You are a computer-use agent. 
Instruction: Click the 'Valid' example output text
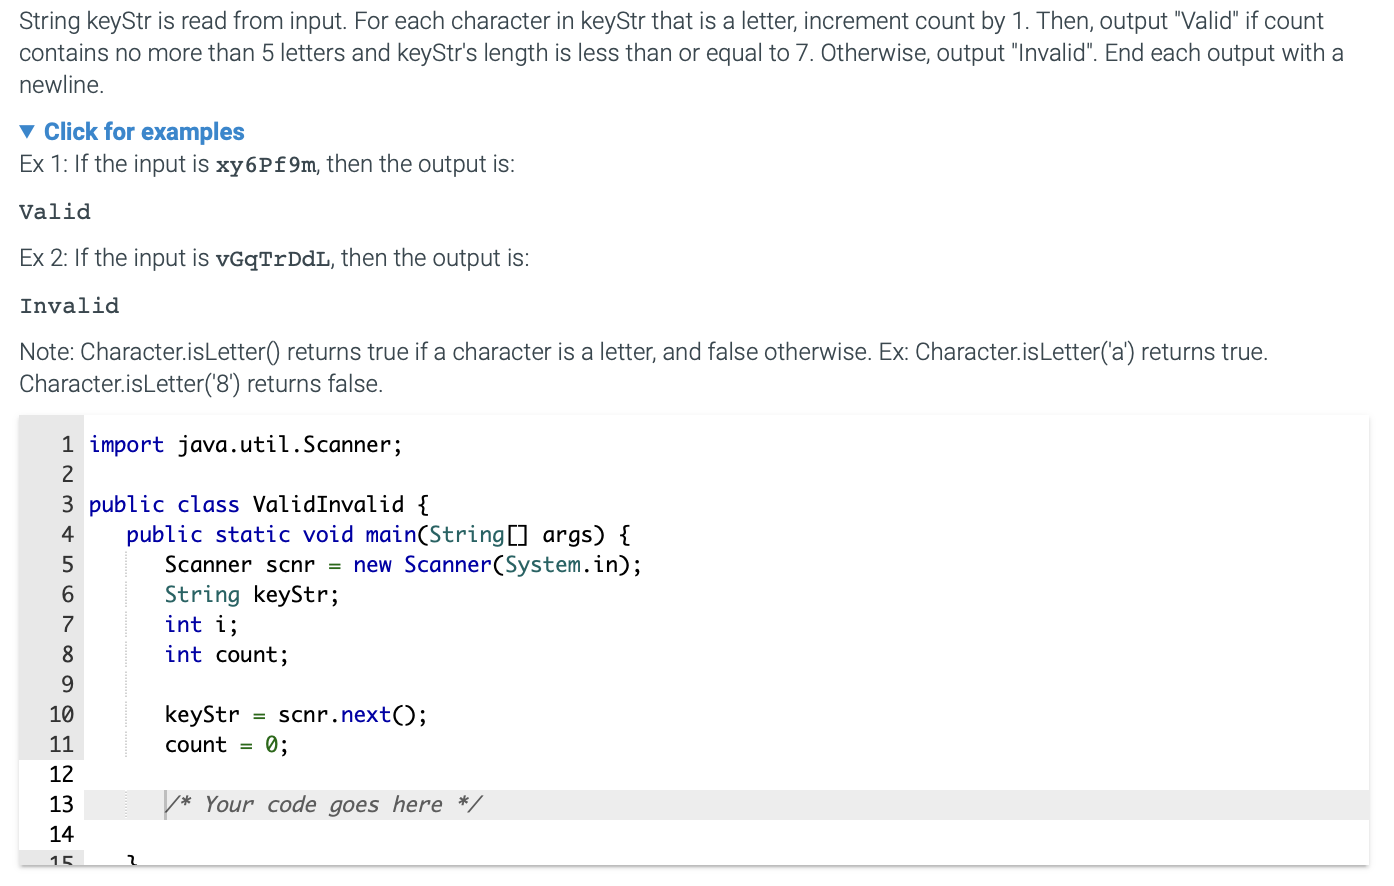pos(54,211)
